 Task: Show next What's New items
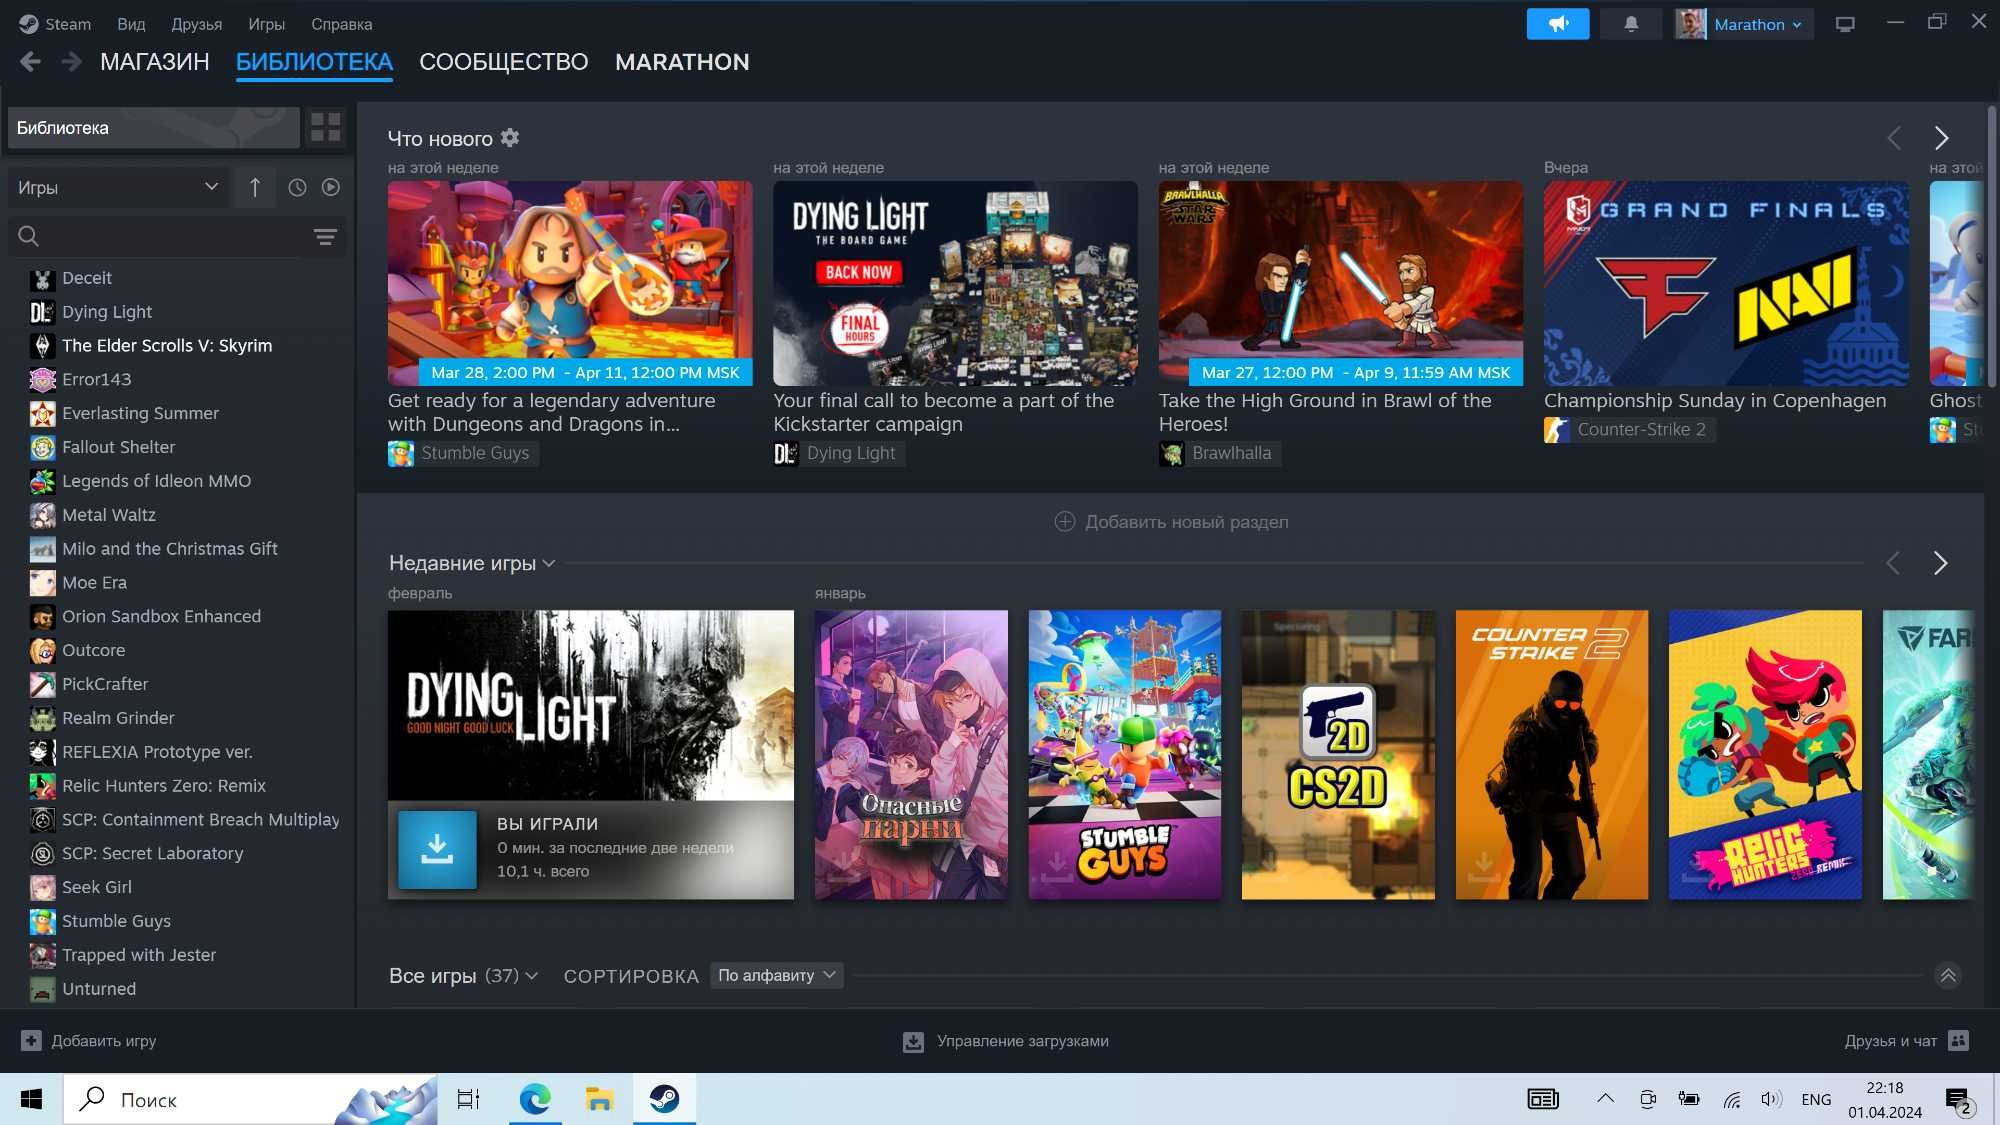[1941, 138]
